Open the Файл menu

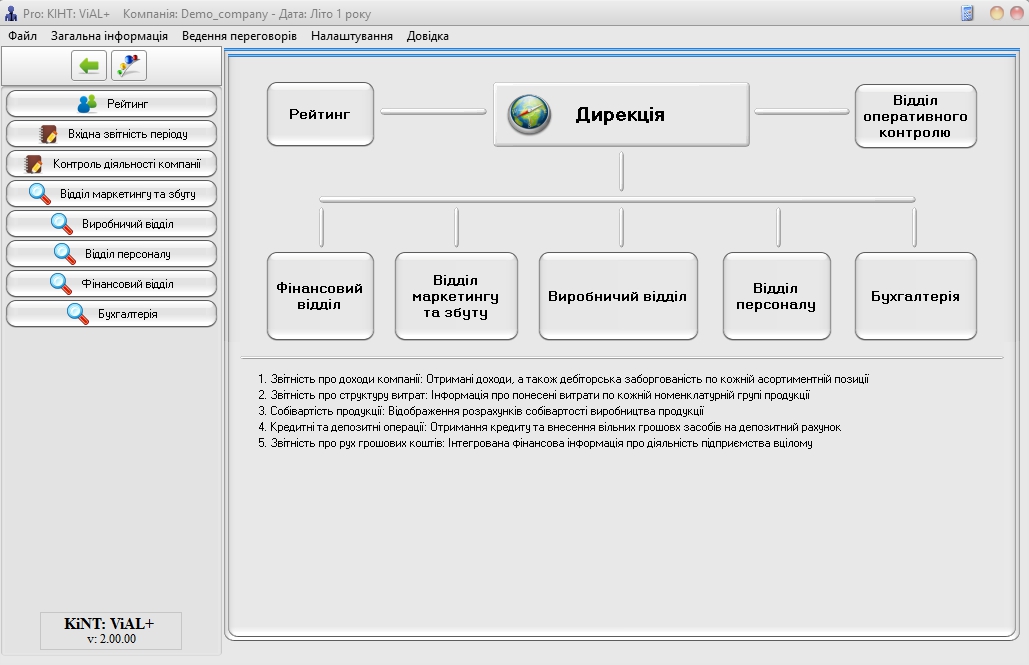tap(22, 36)
